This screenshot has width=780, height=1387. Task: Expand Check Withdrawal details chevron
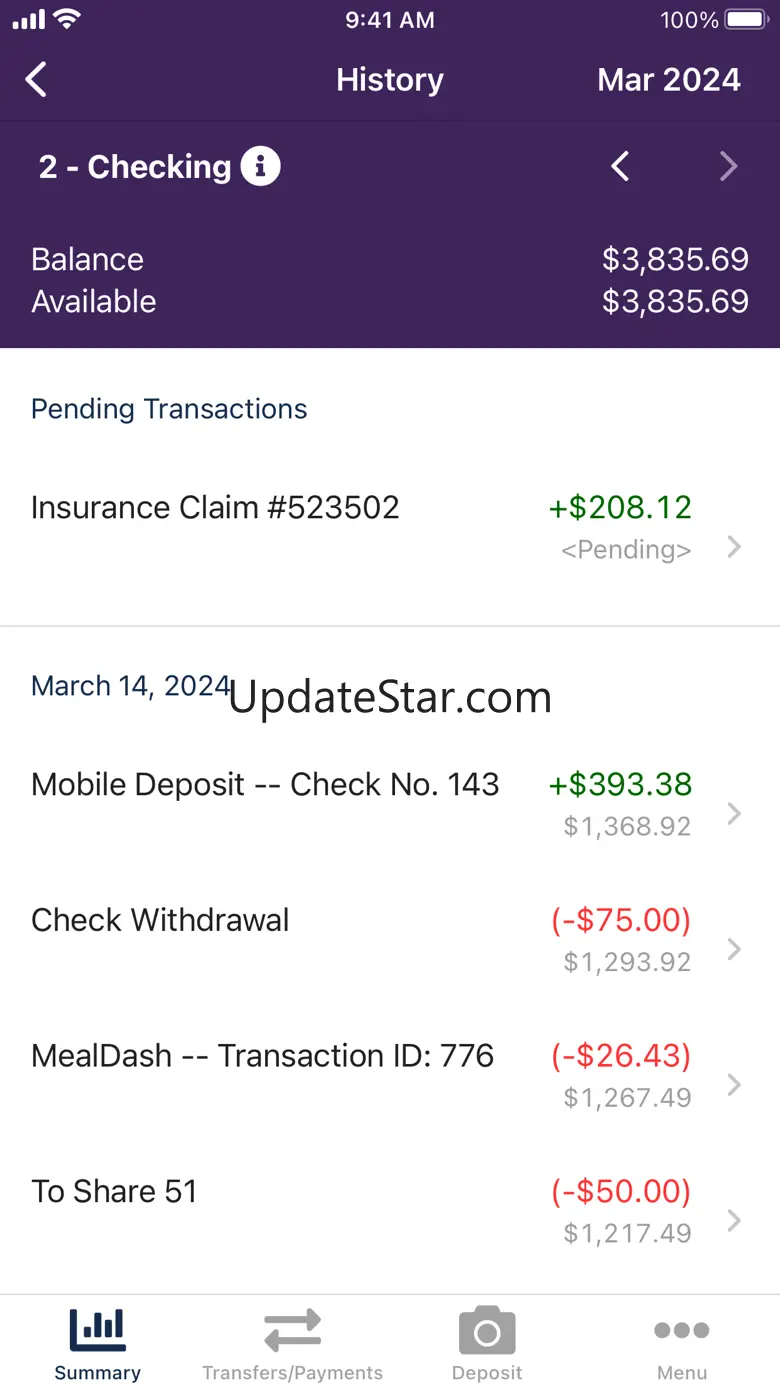(734, 949)
